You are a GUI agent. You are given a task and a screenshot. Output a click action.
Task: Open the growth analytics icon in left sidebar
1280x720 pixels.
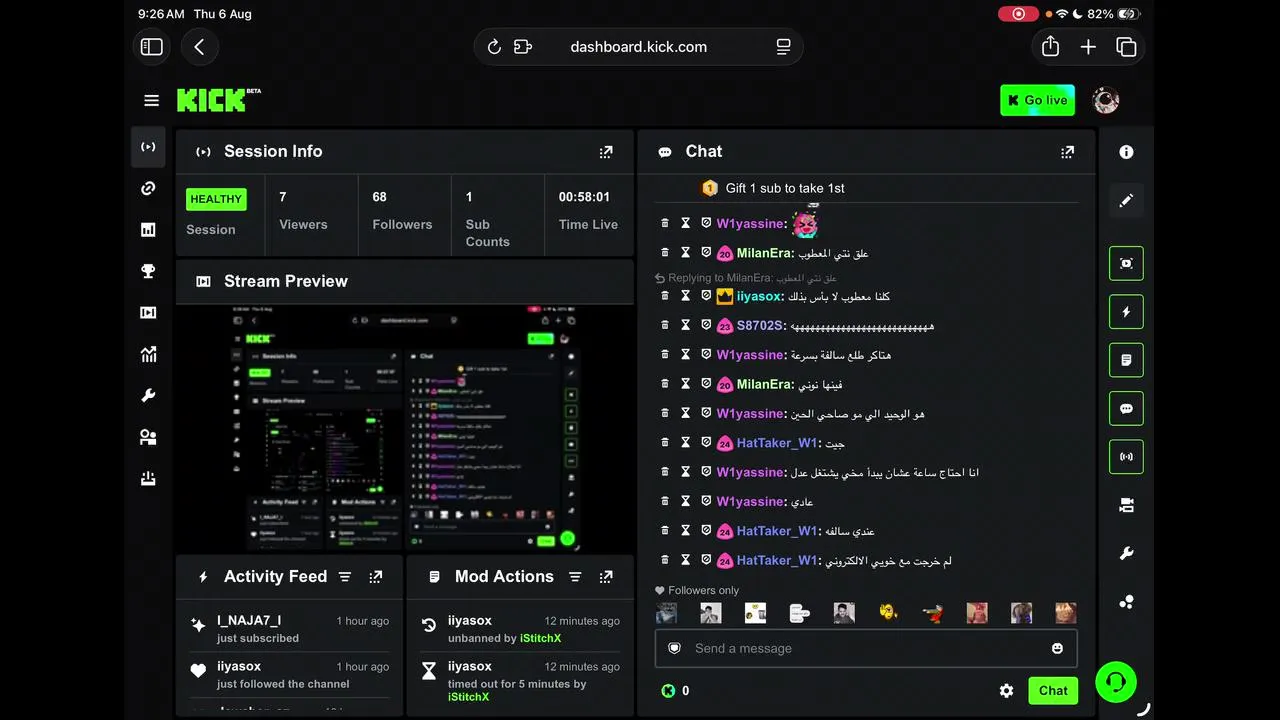point(148,354)
